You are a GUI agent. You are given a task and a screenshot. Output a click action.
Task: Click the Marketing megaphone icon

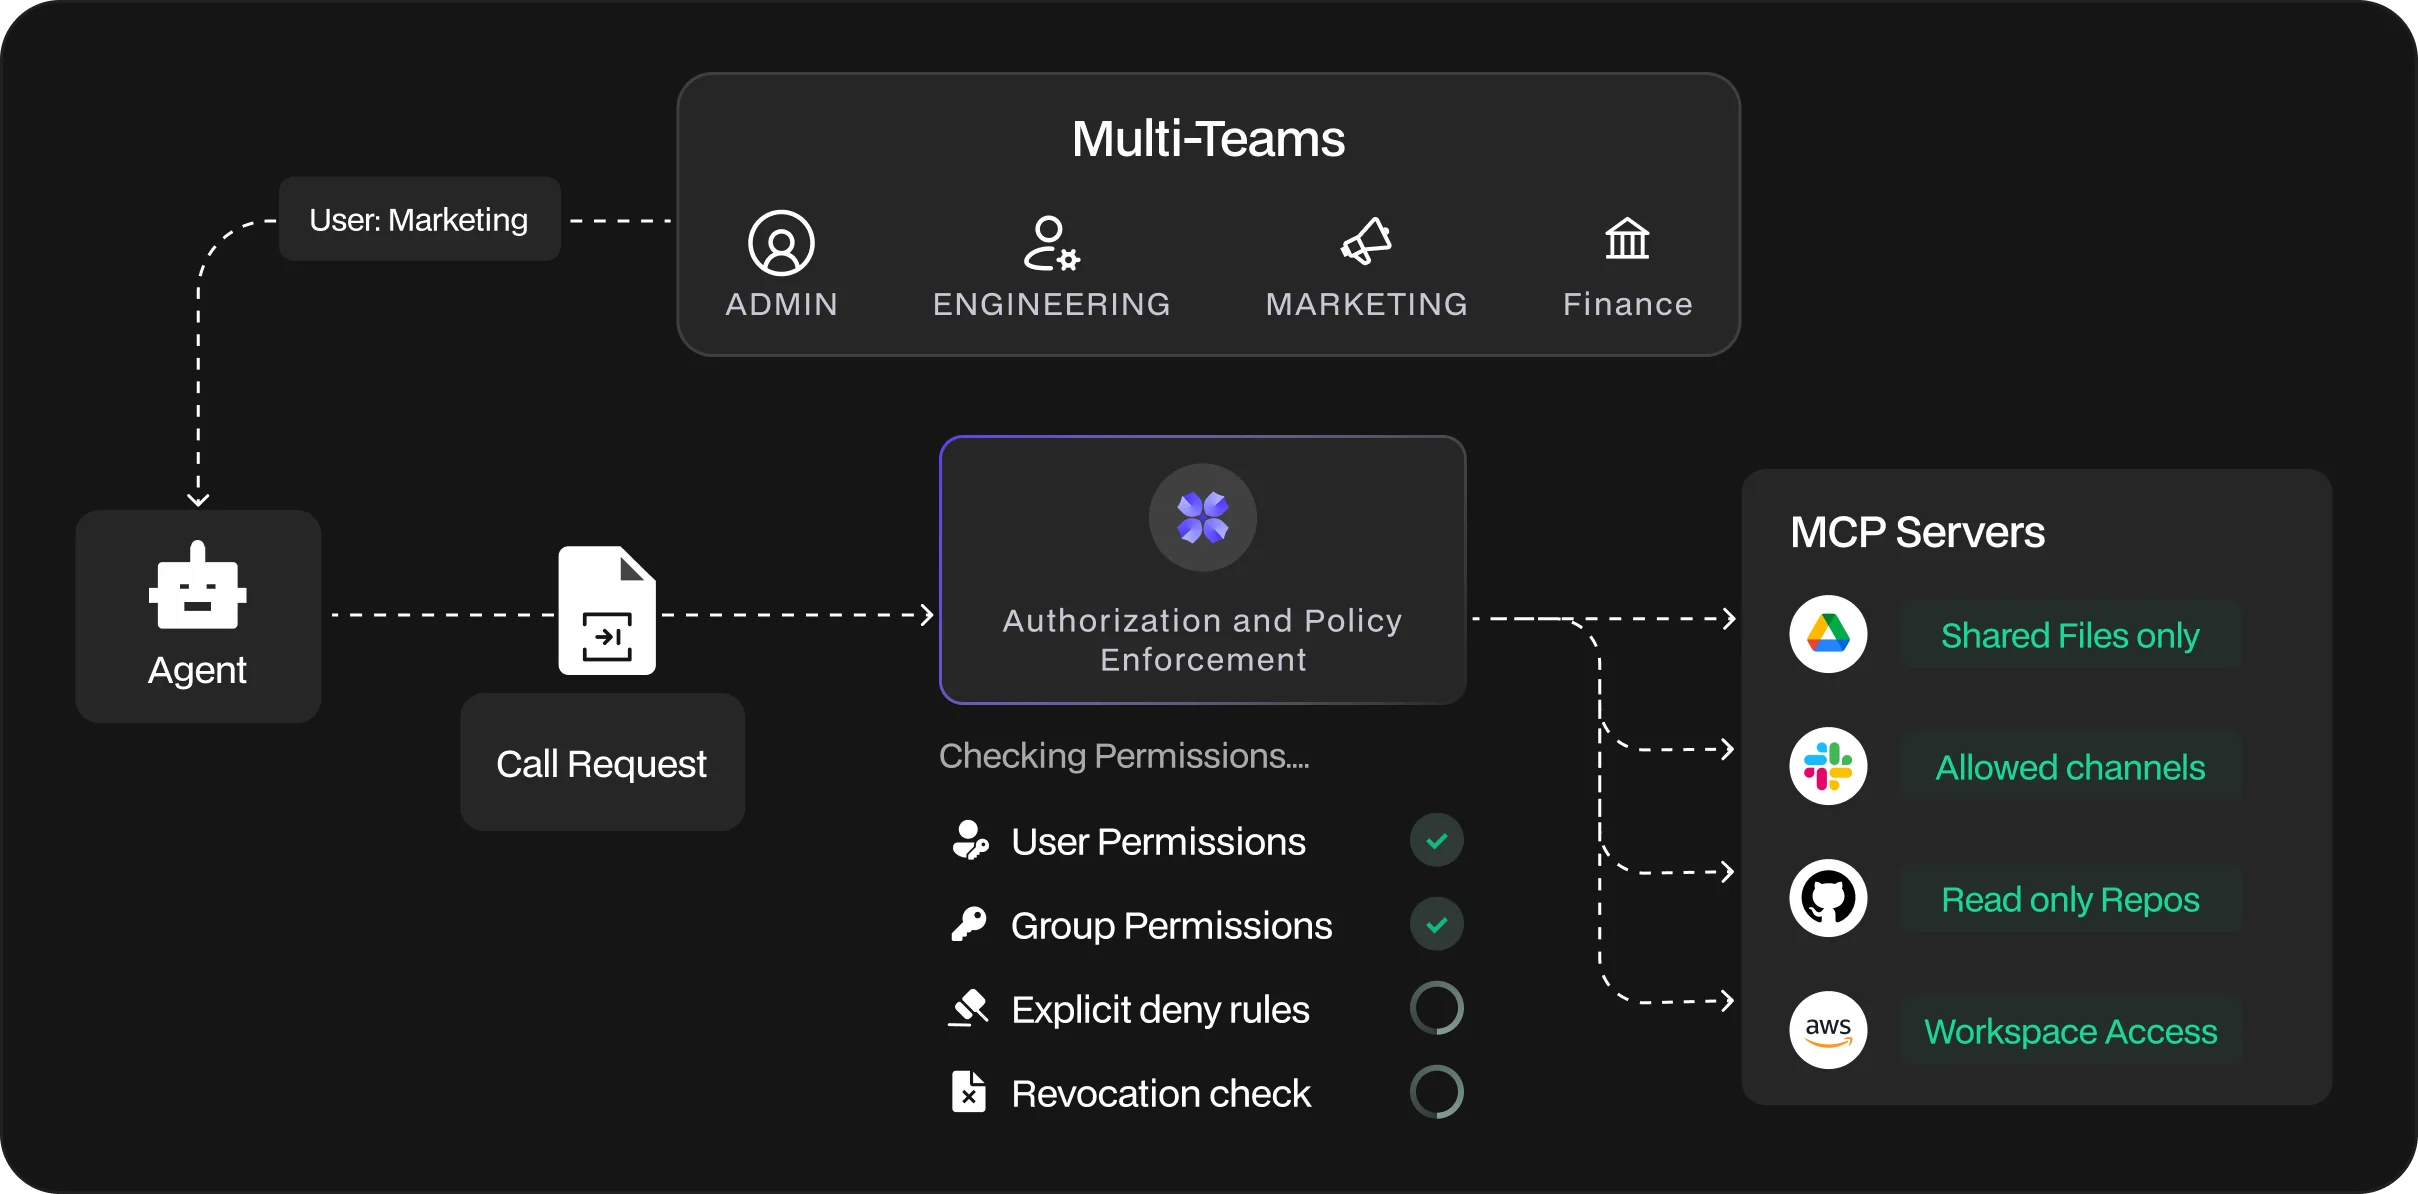point(1366,241)
